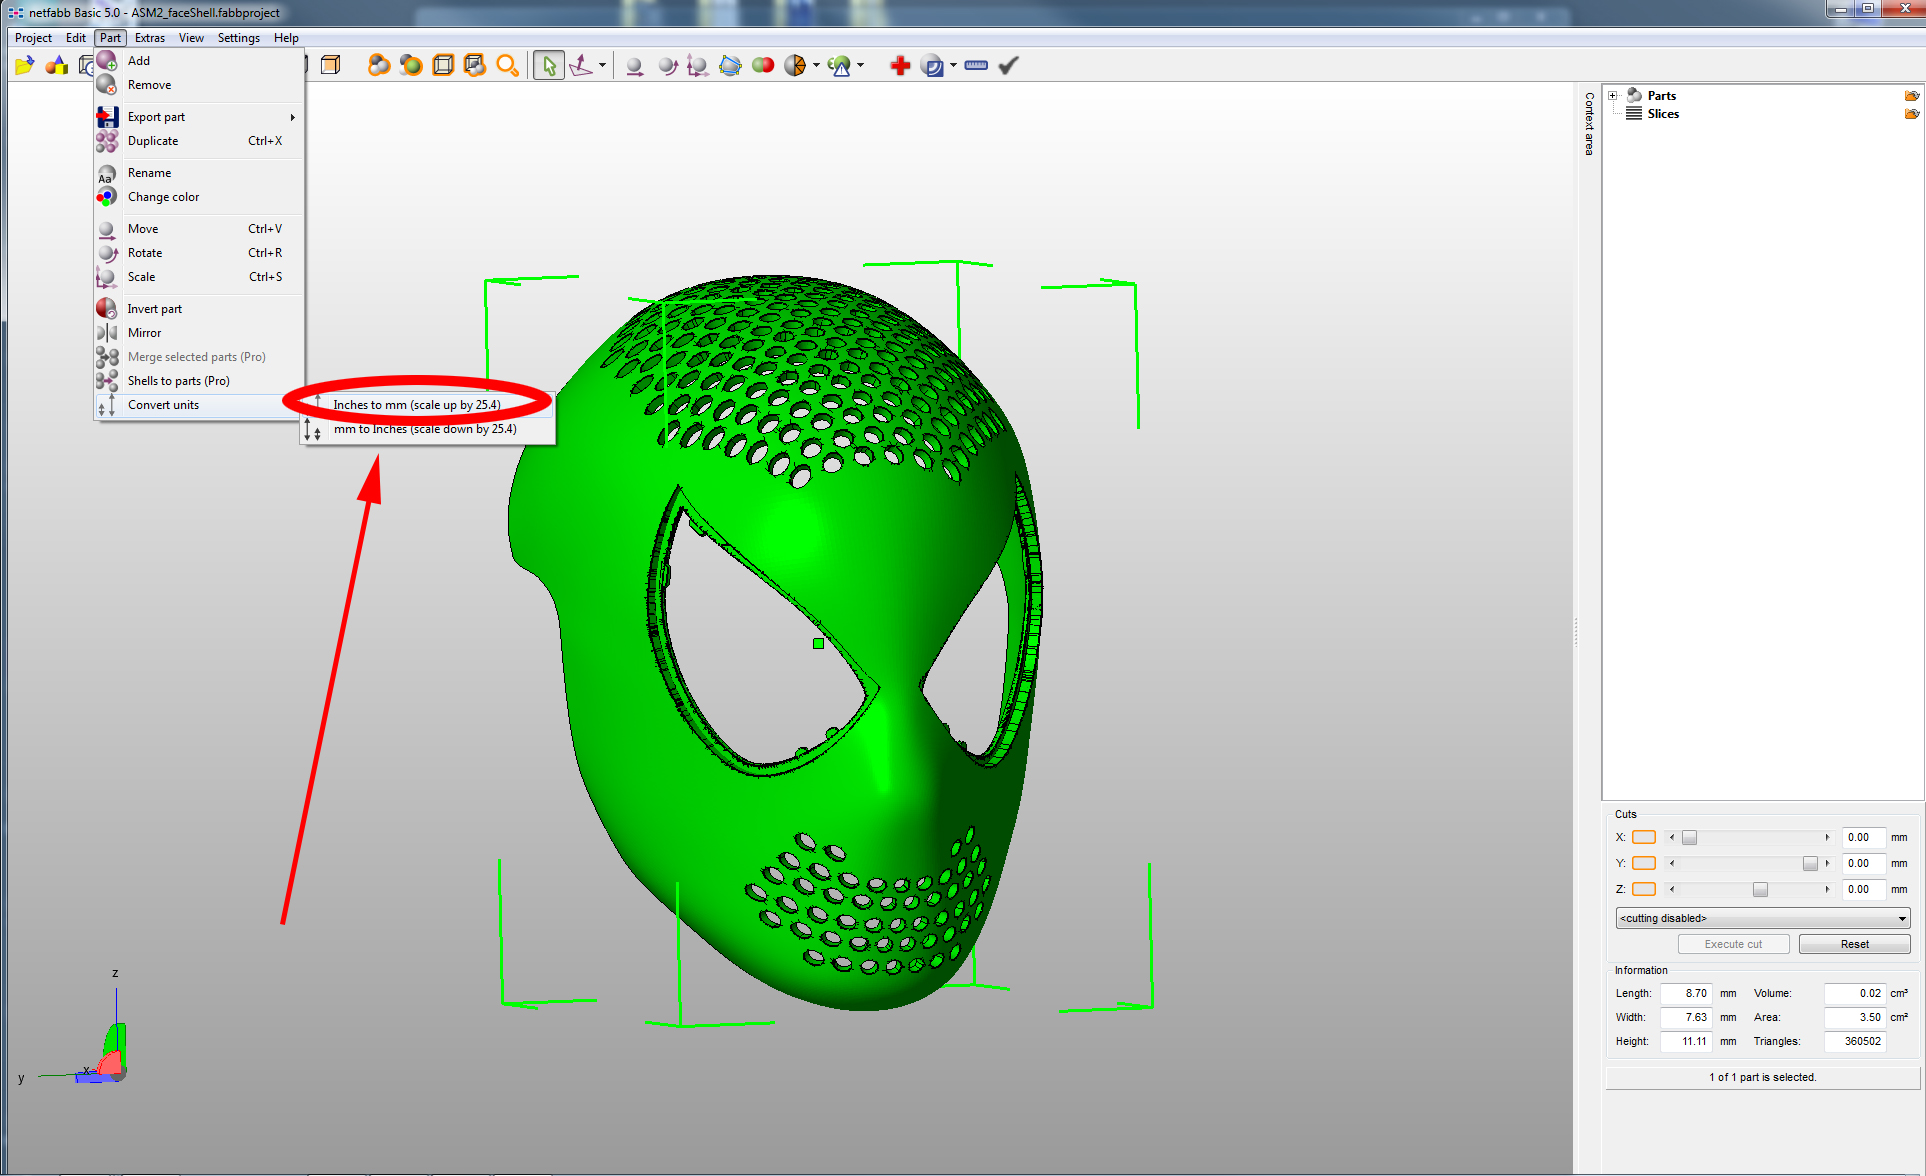Viewport: 1926px width, 1176px height.
Task: Select Mirror from the Part menu
Action: [x=199, y=333]
